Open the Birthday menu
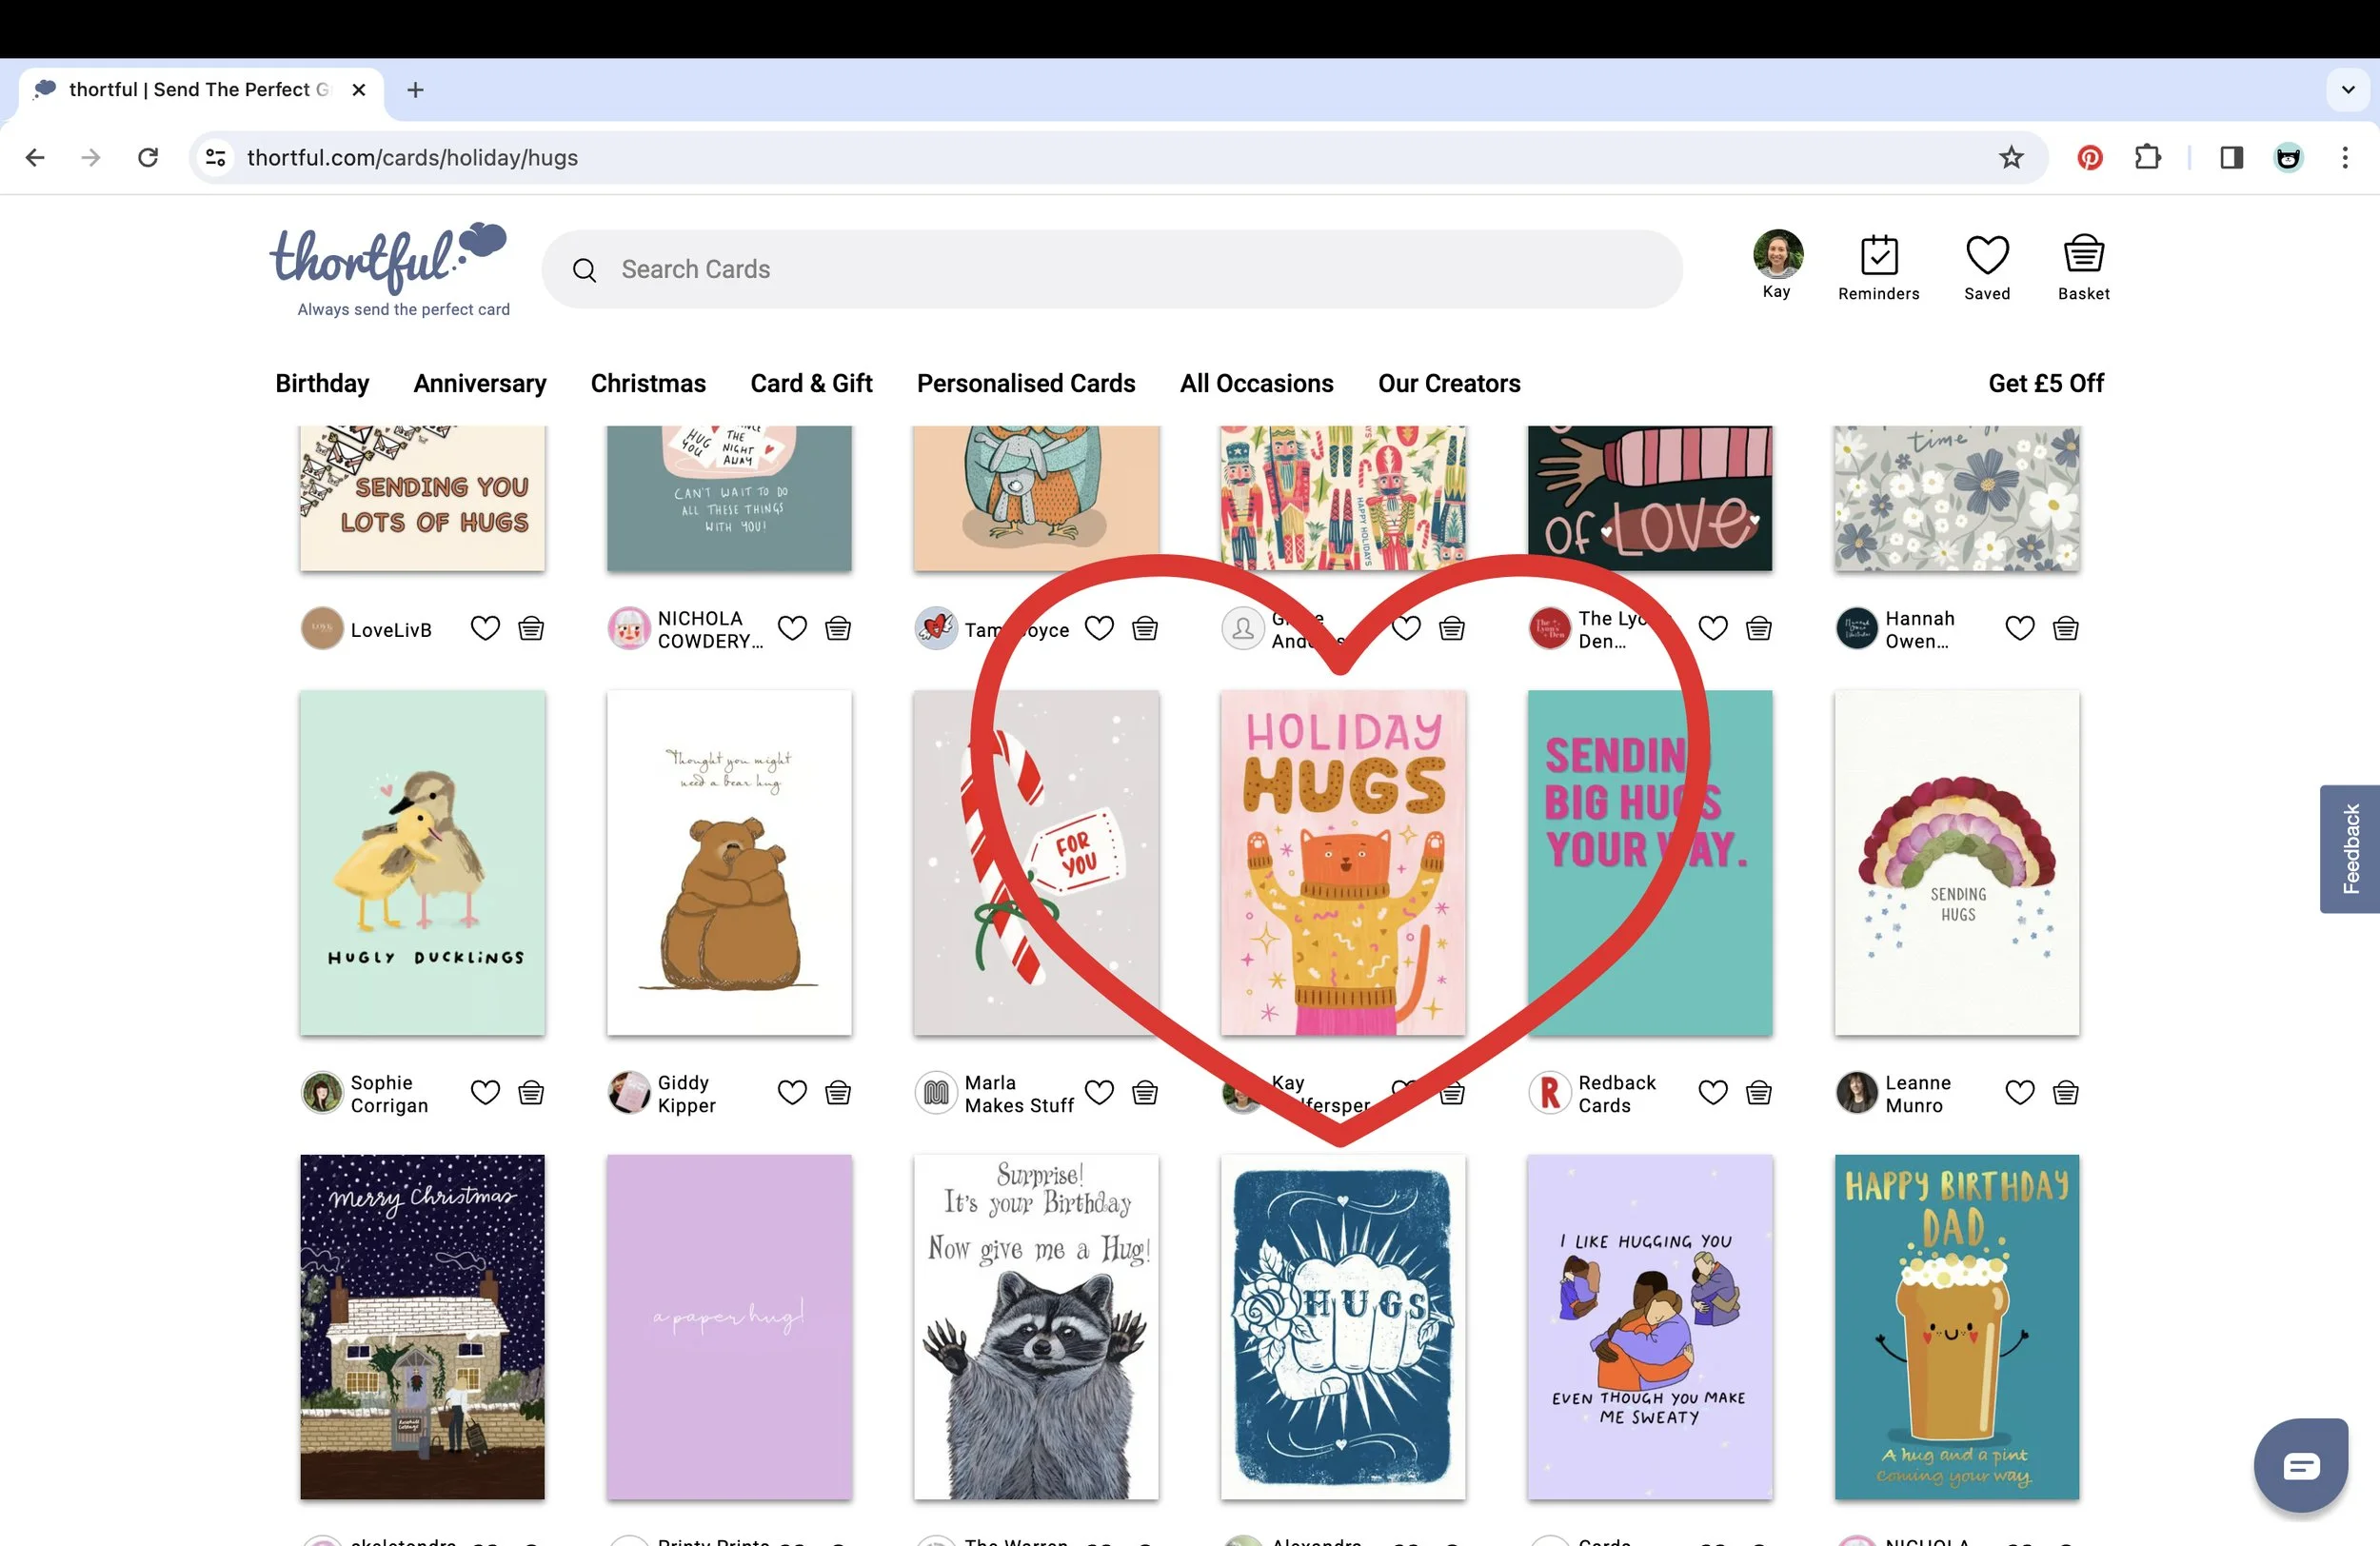 322,383
